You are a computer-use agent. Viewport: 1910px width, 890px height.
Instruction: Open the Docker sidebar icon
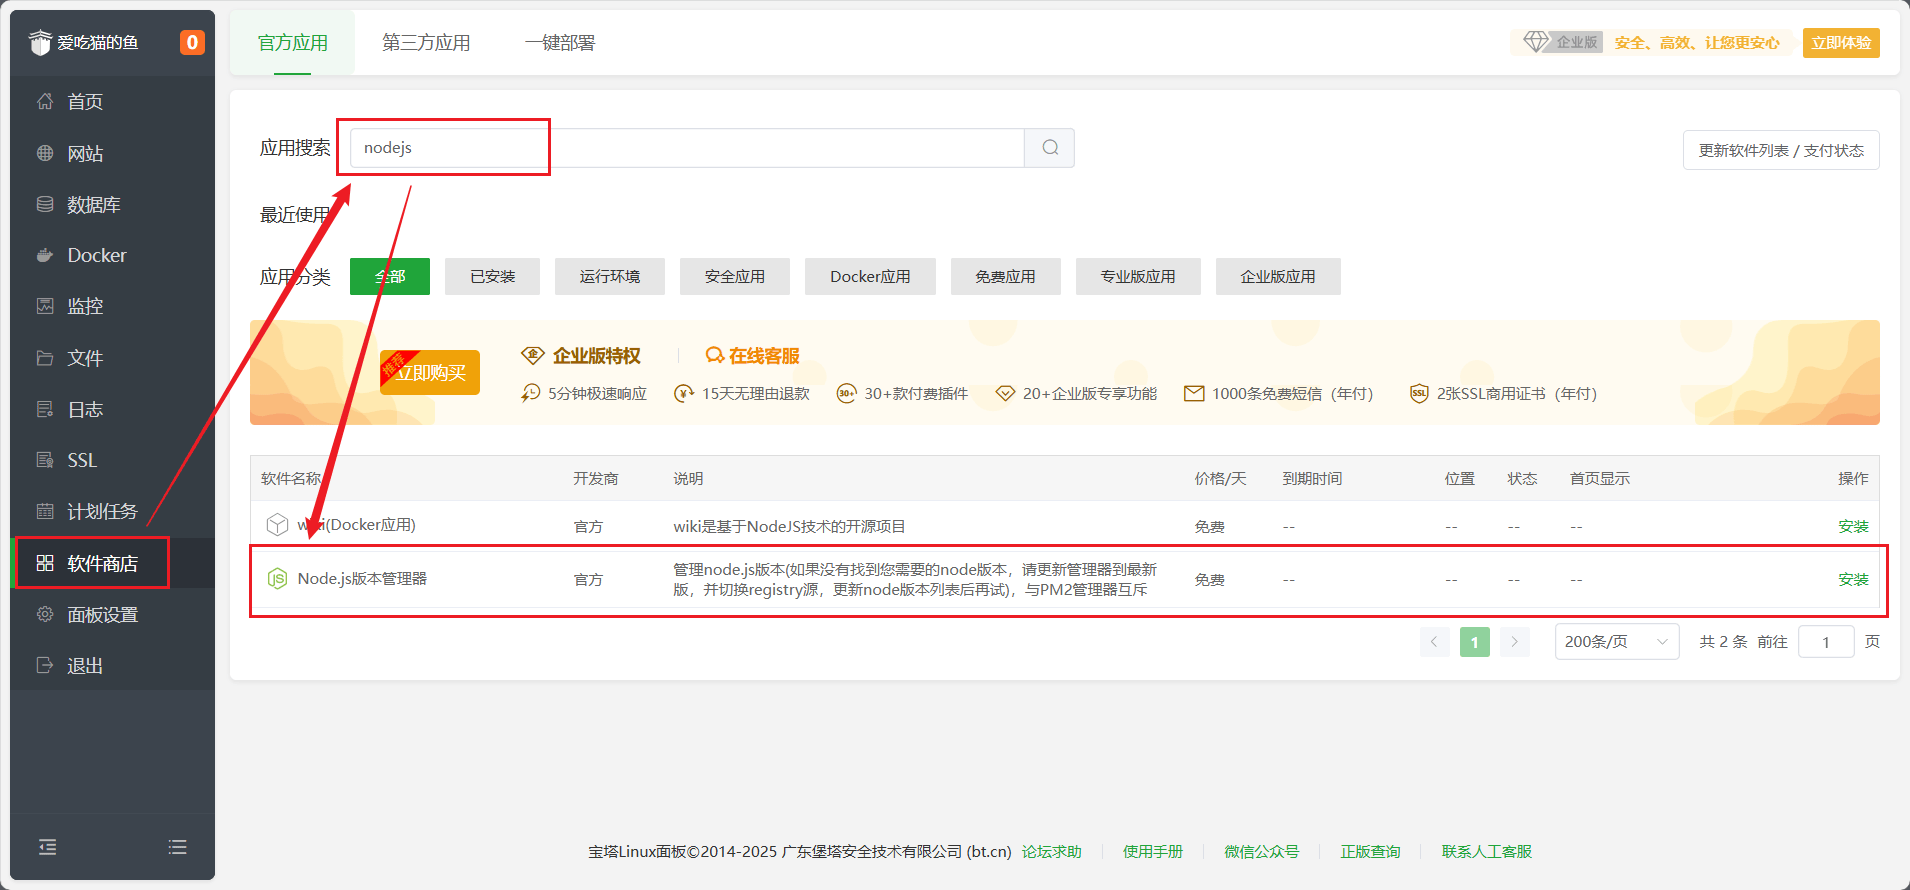[x=45, y=255]
